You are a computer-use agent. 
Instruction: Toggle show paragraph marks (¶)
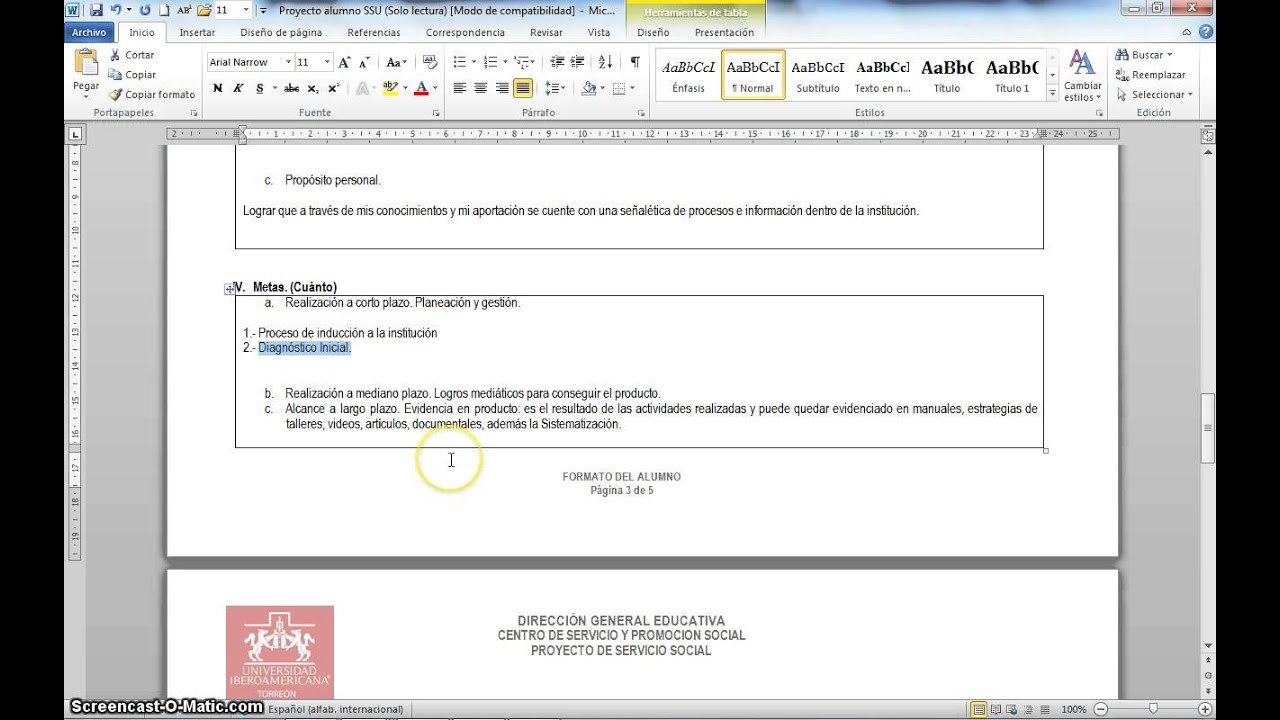[634, 62]
